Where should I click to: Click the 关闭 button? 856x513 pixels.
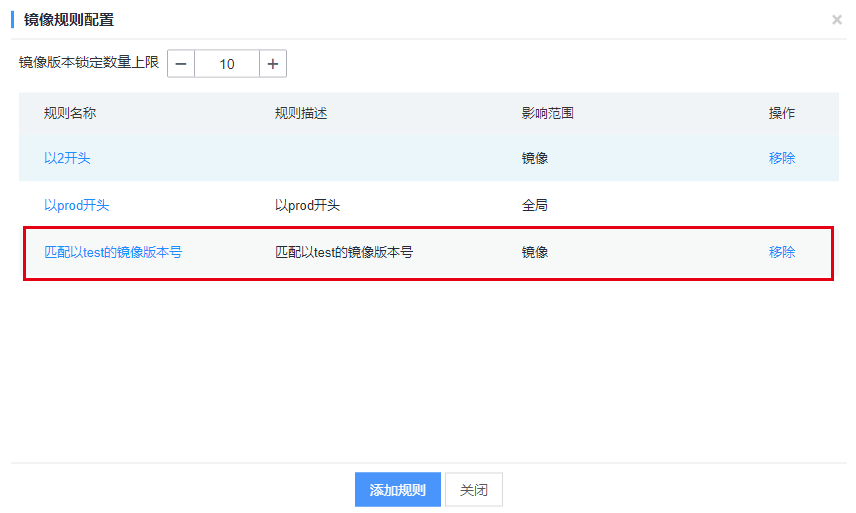coord(473,490)
